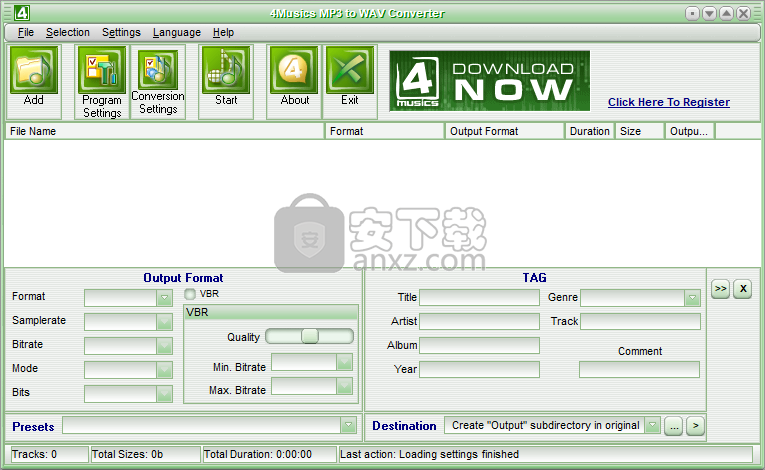This screenshot has width=765, height=470.
Task: Expand the Min. Bitrate dropdown
Action: [344, 362]
